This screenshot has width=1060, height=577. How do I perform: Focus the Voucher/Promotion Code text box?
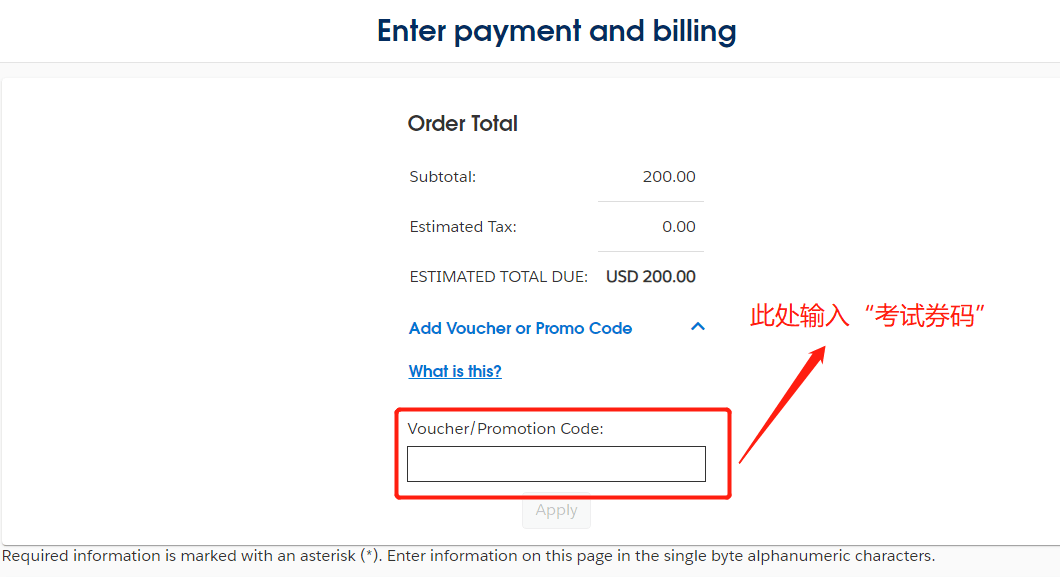[556, 464]
